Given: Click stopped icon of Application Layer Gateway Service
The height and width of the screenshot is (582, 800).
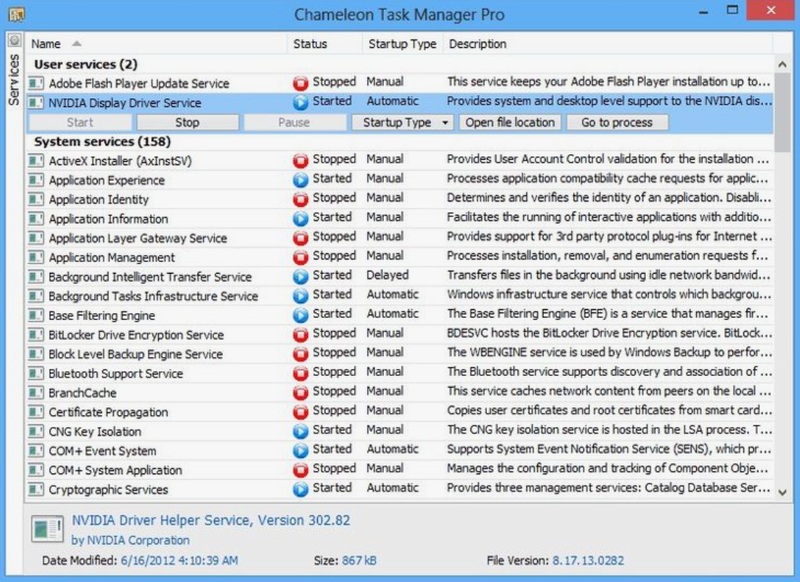Looking at the screenshot, I should tap(301, 238).
